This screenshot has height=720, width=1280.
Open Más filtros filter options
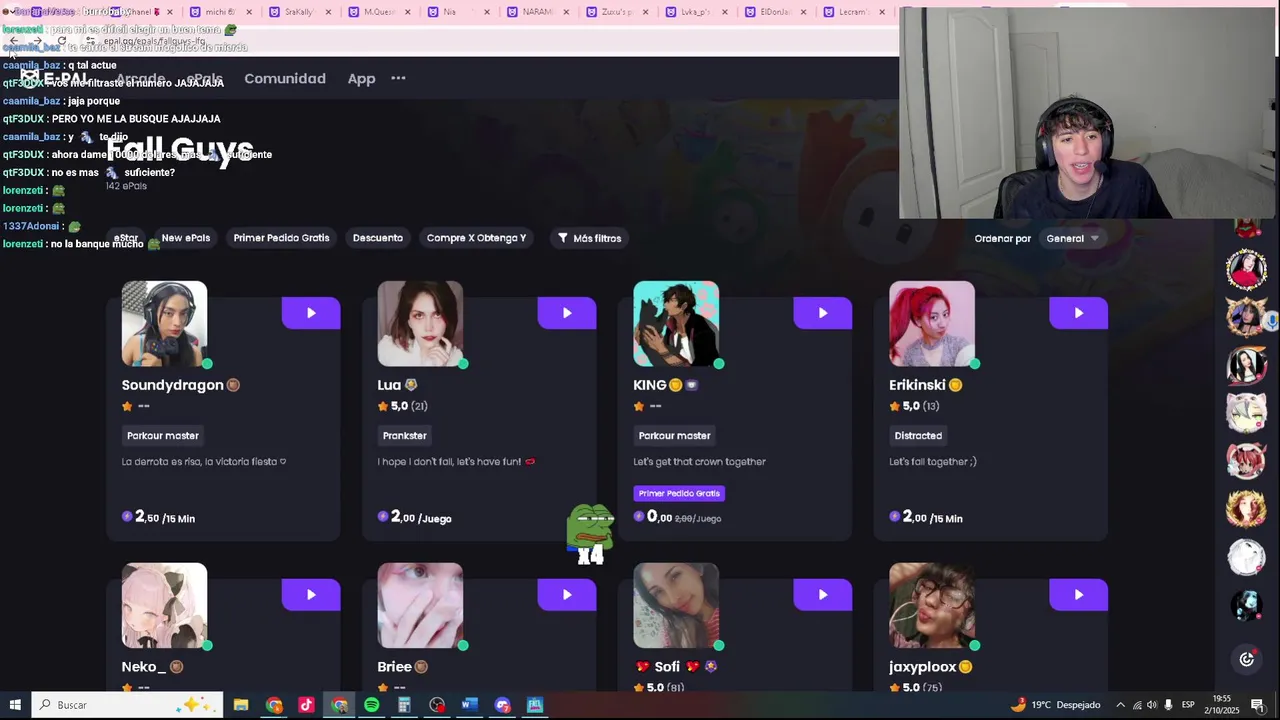(x=590, y=238)
